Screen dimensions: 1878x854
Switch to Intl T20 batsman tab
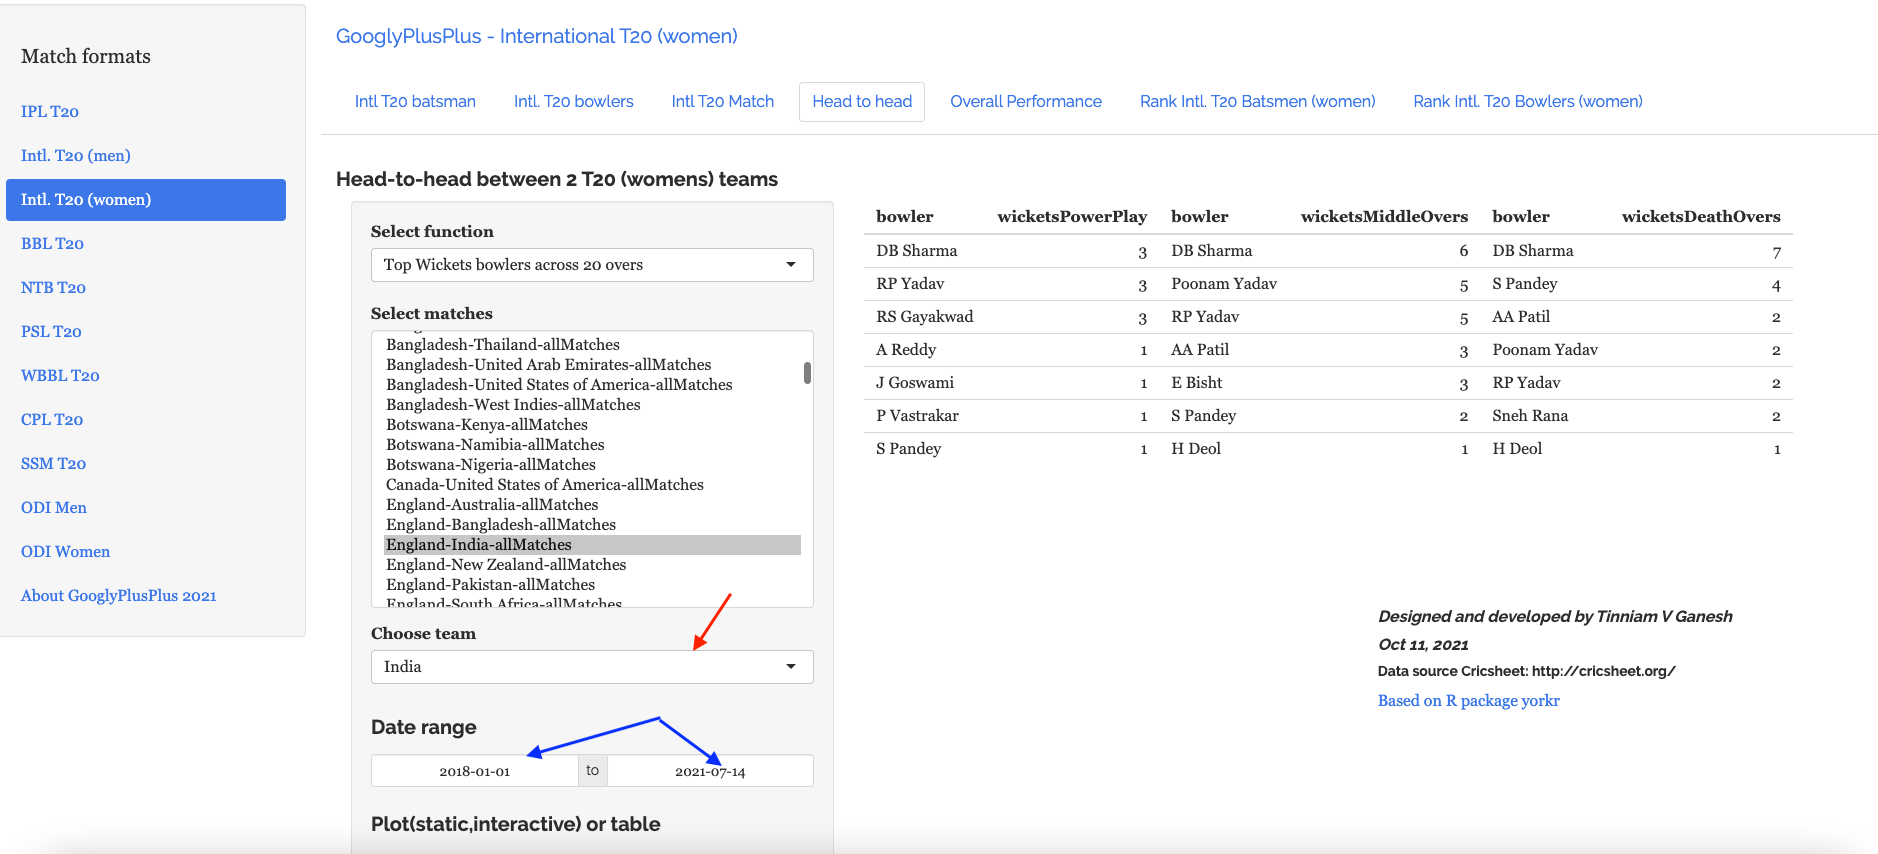pos(415,102)
